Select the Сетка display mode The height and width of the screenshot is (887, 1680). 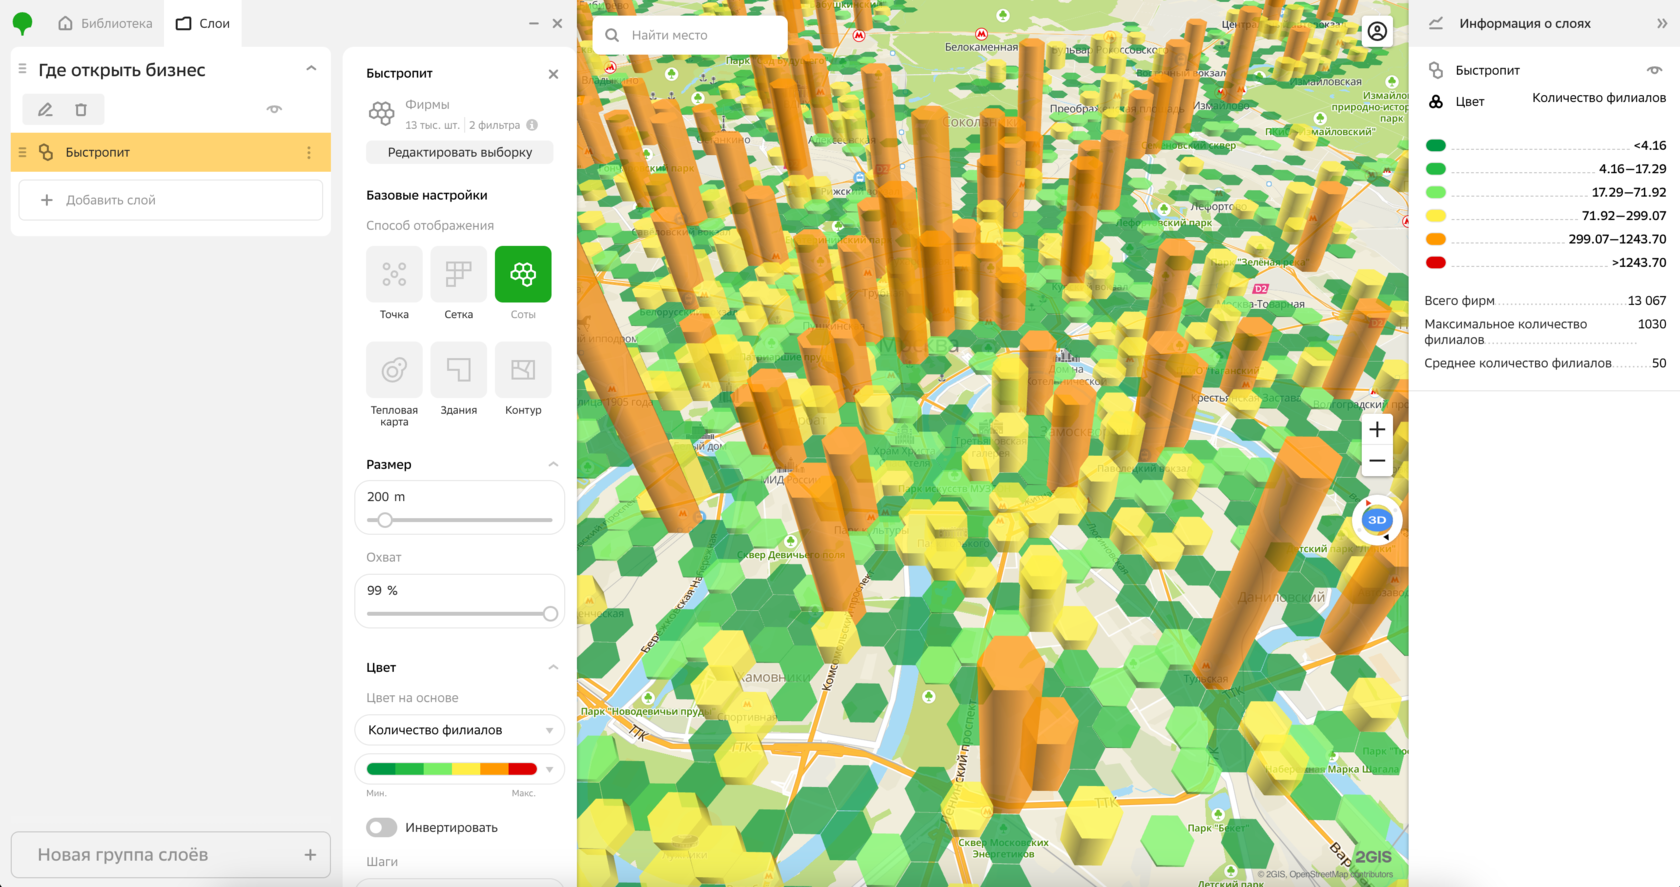coord(459,274)
